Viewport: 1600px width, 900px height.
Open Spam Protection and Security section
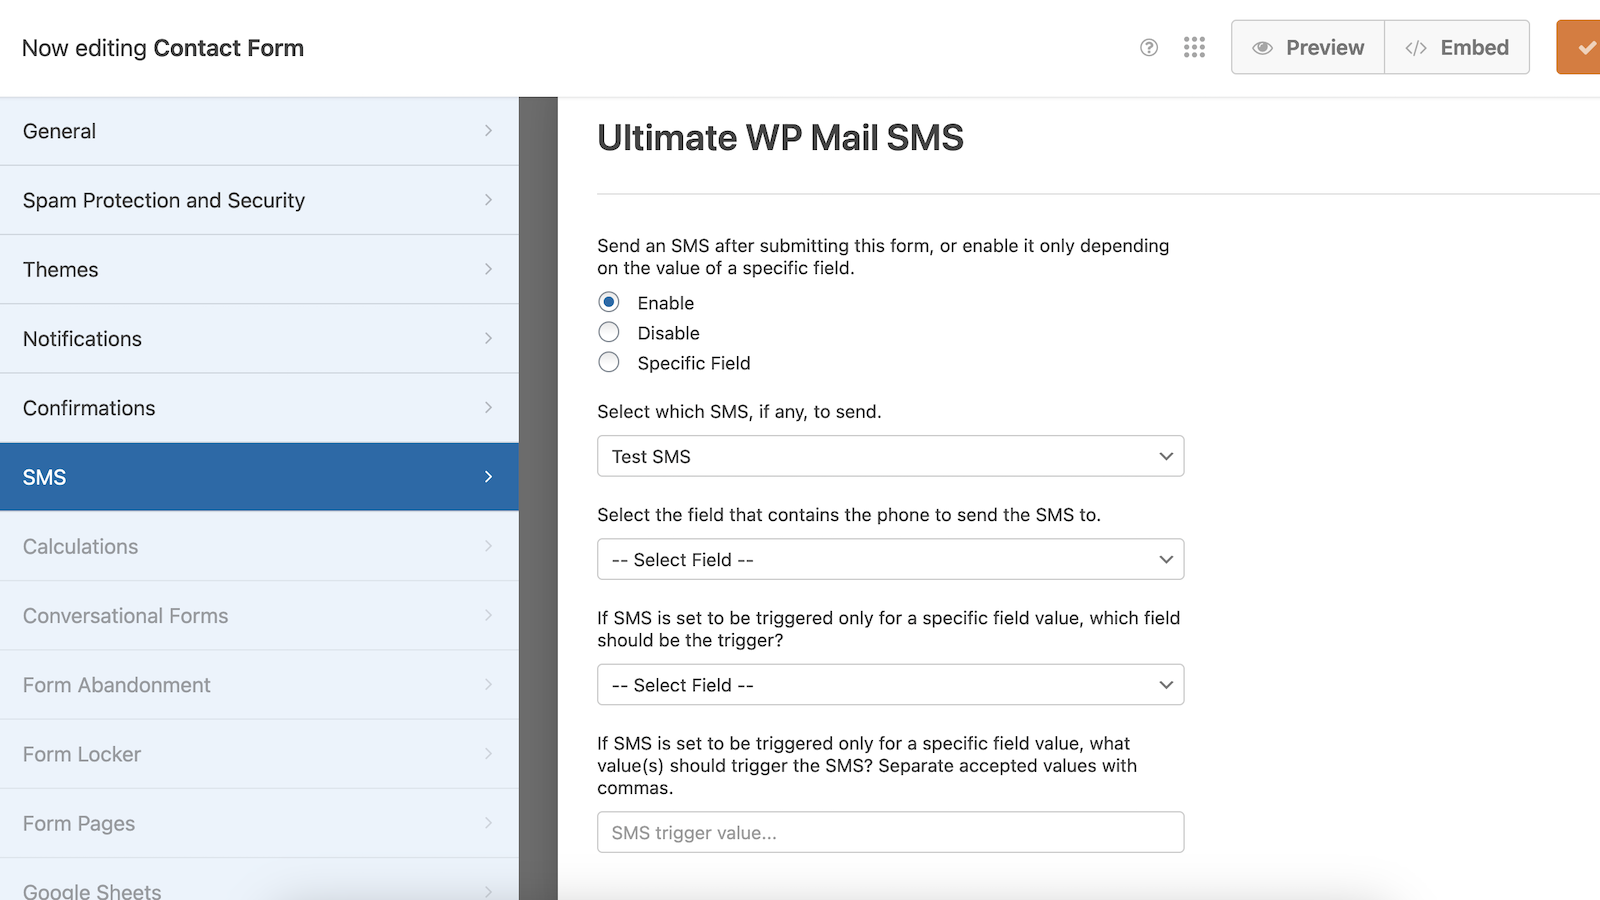tap(259, 200)
